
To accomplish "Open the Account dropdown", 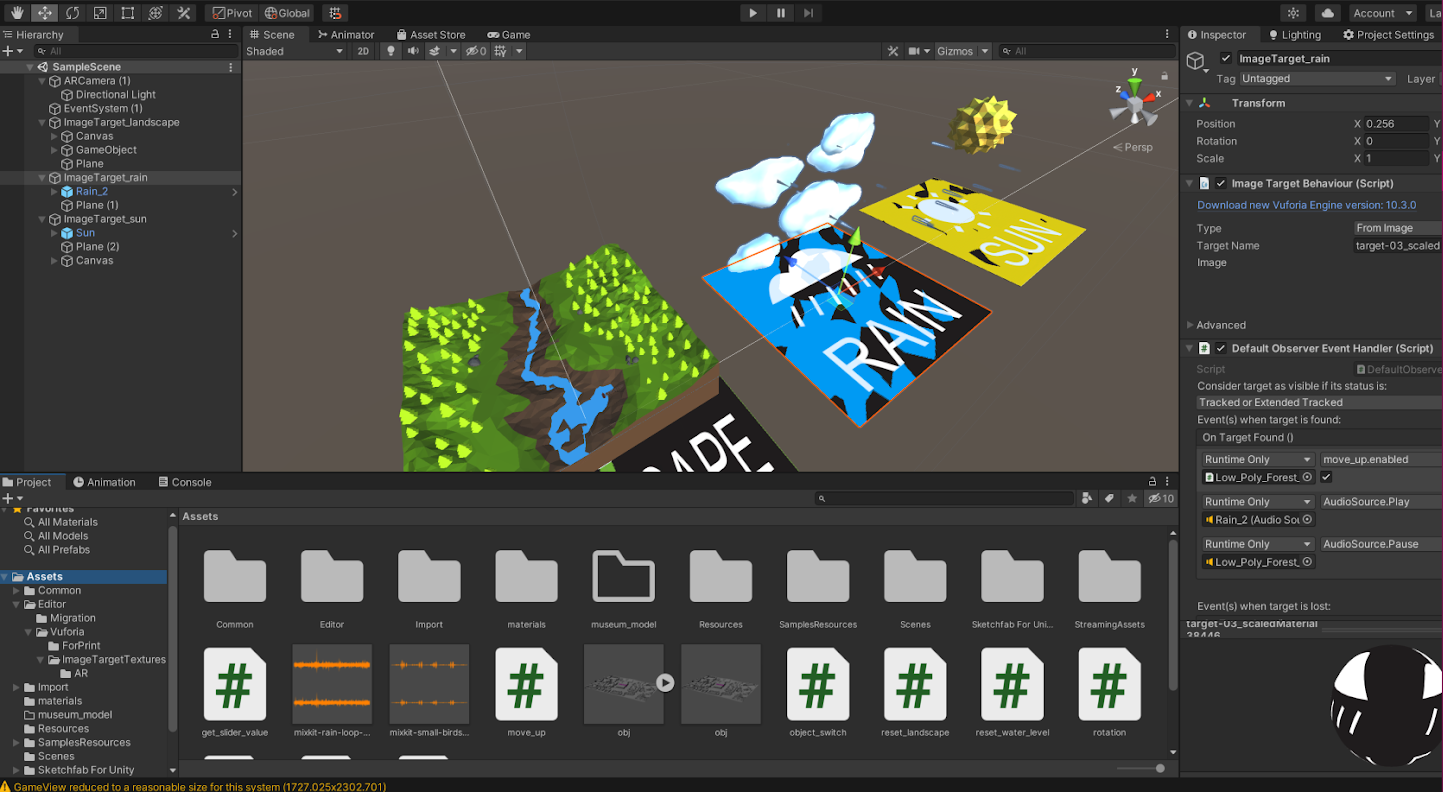I will click(1381, 13).
